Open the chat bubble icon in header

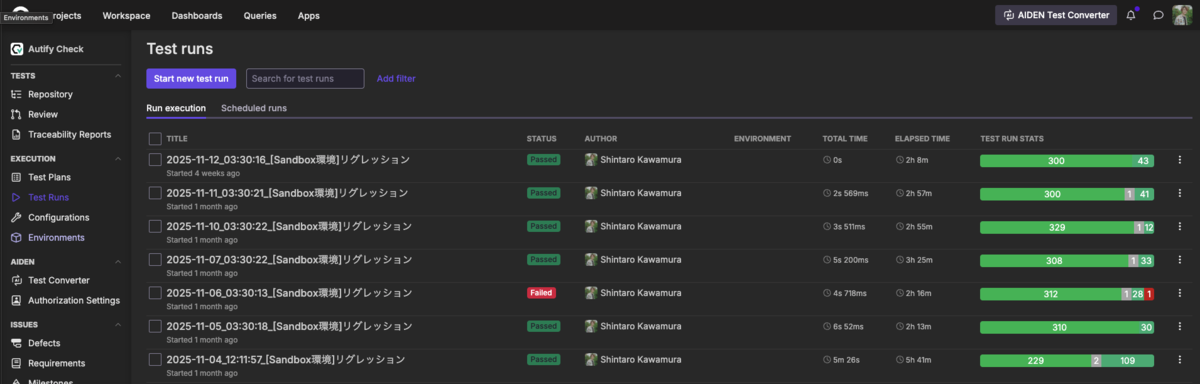point(1158,15)
